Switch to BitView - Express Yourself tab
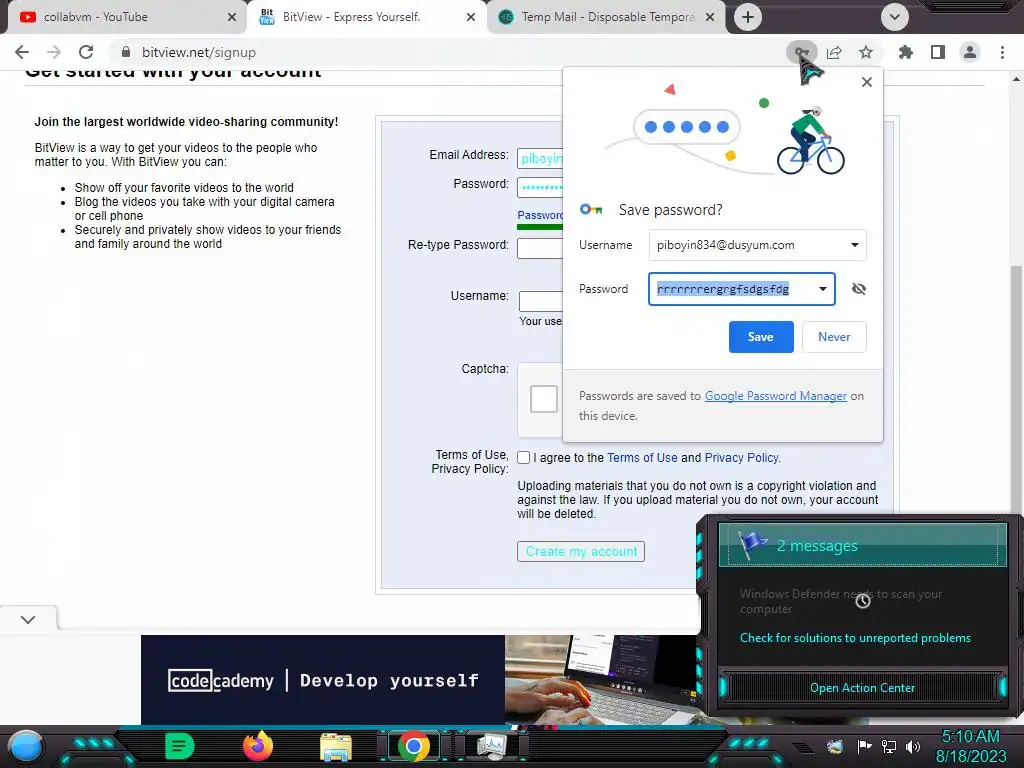The height and width of the screenshot is (768, 1024). tap(366, 17)
